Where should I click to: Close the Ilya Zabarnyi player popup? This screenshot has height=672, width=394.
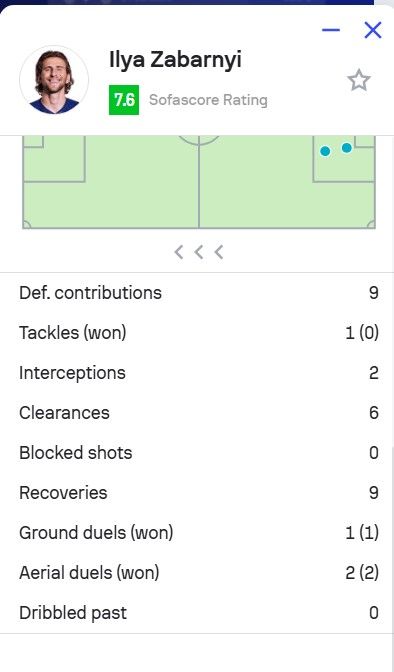(373, 30)
